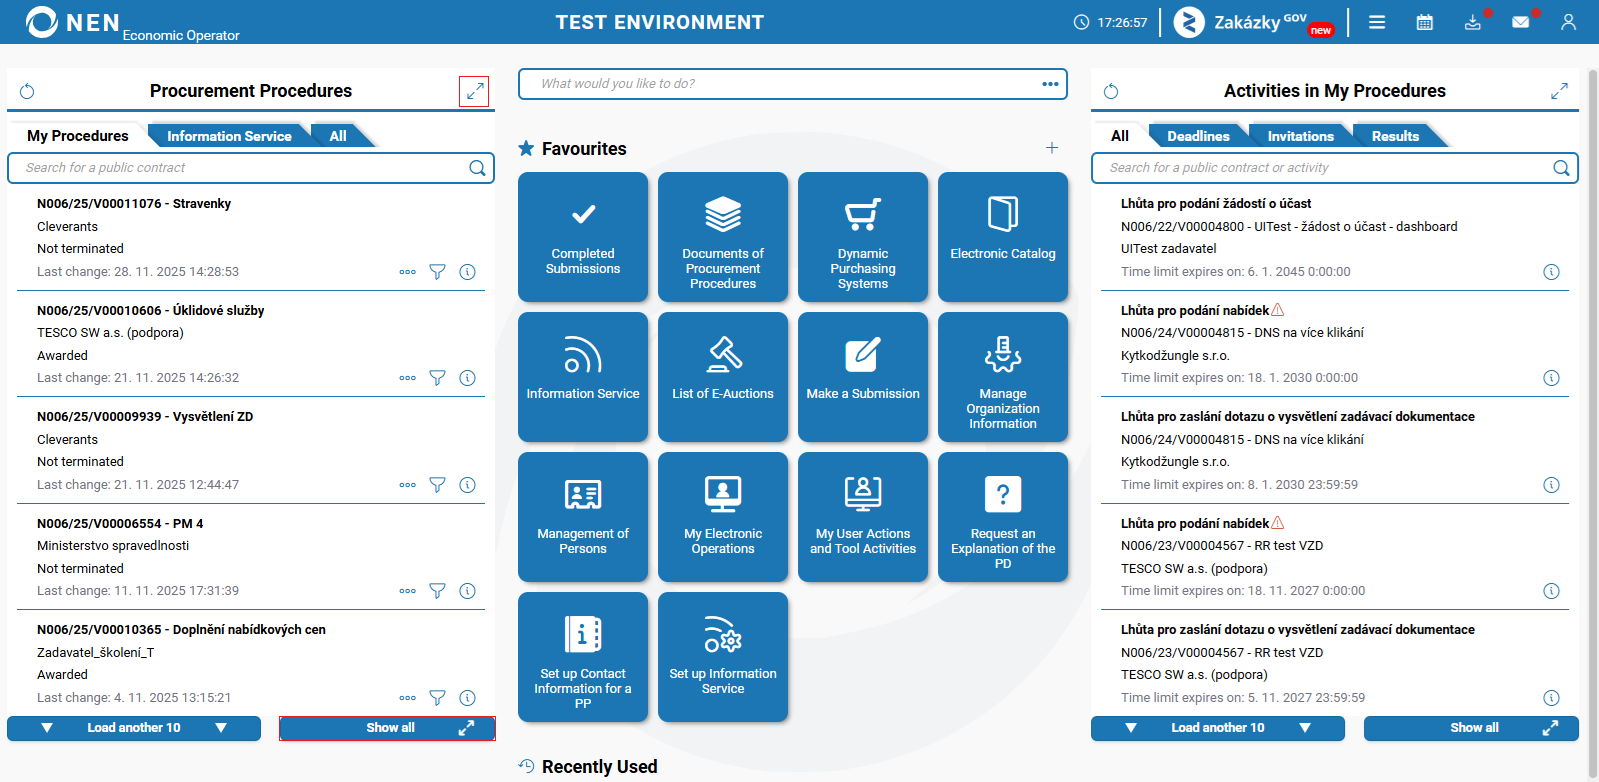Open more options for PM 4 procedure
This screenshot has width=1599, height=782.
pyautogui.click(x=407, y=591)
